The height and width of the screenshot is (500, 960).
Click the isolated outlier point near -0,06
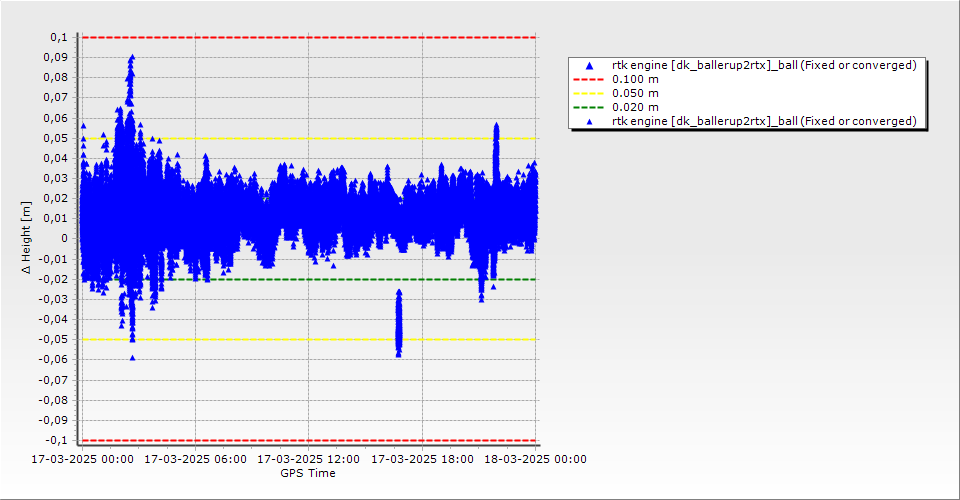pyautogui.click(x=132, y=358)
